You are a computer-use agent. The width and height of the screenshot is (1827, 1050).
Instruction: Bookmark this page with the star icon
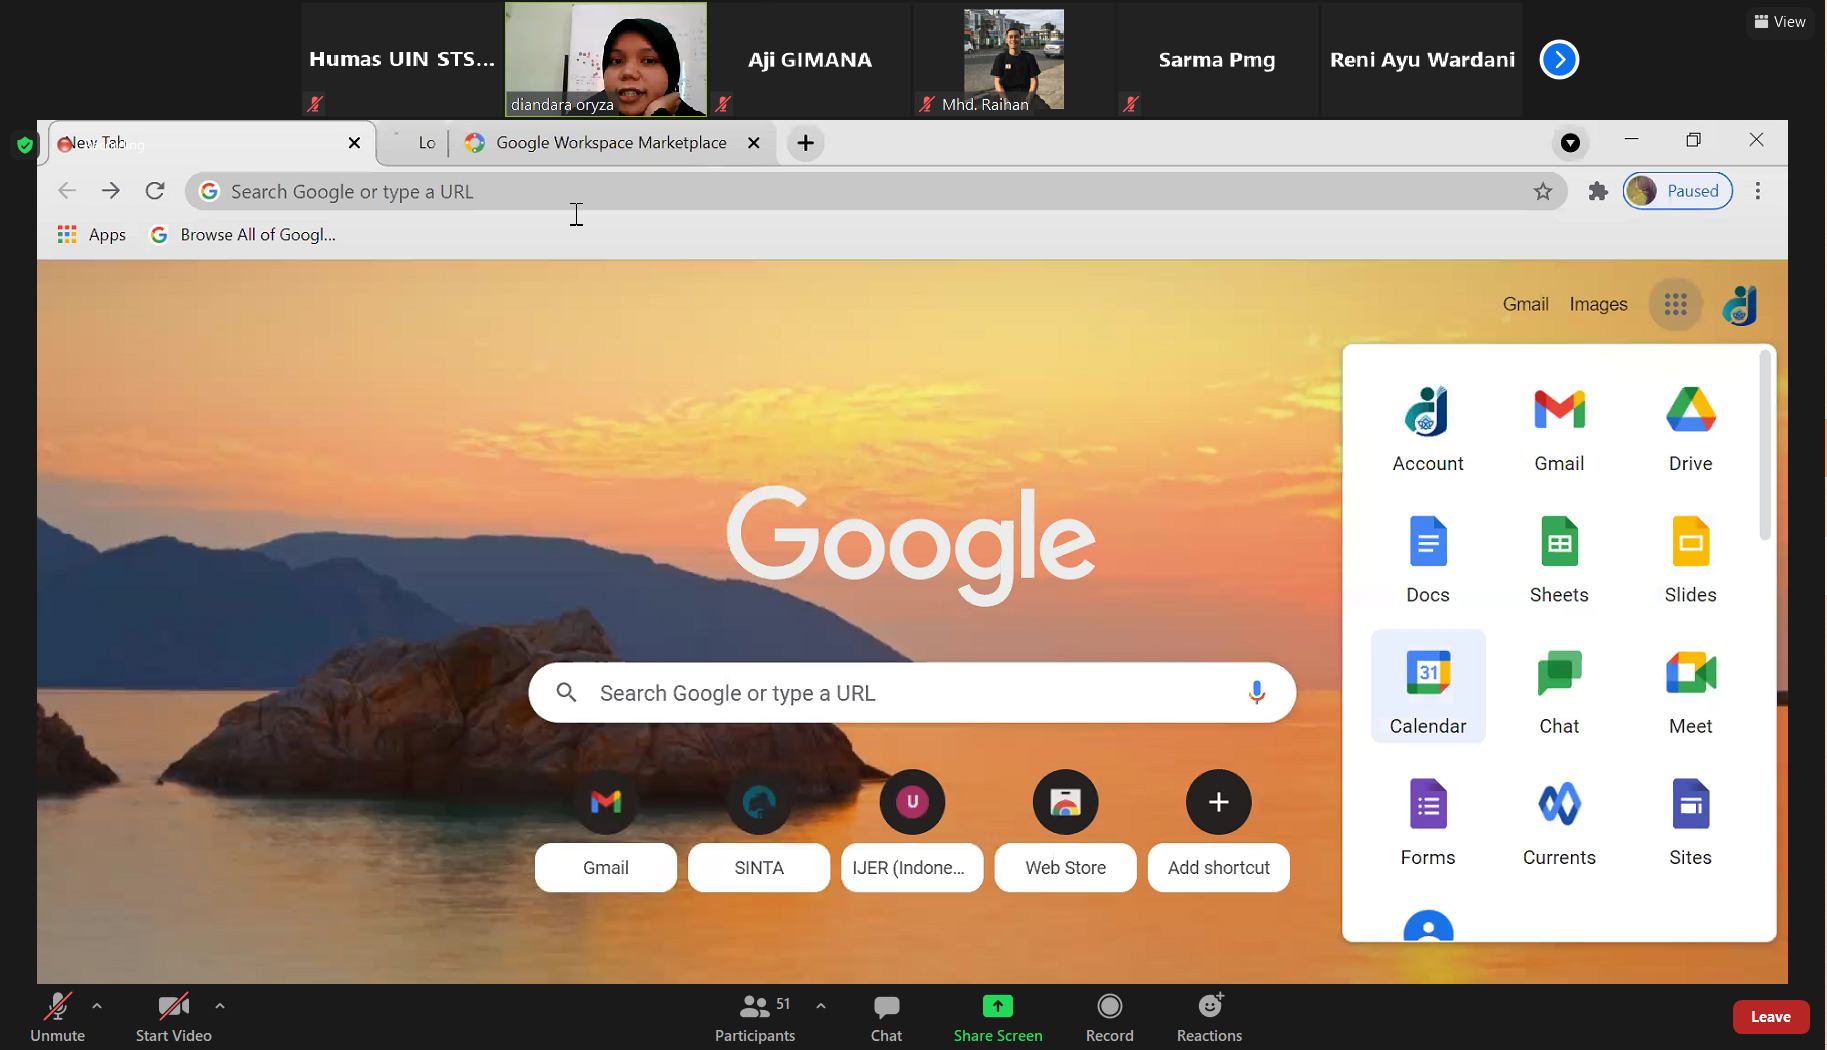(1543, 191)
